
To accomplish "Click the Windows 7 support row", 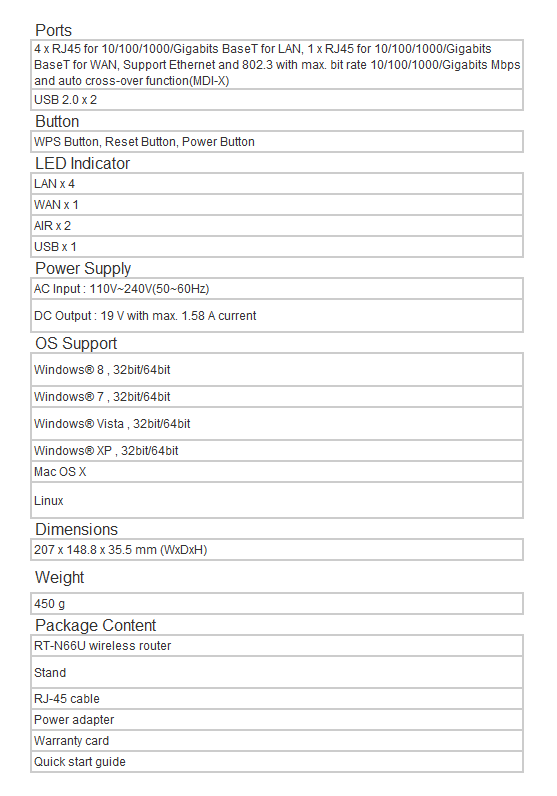I will tap(277, 396).
